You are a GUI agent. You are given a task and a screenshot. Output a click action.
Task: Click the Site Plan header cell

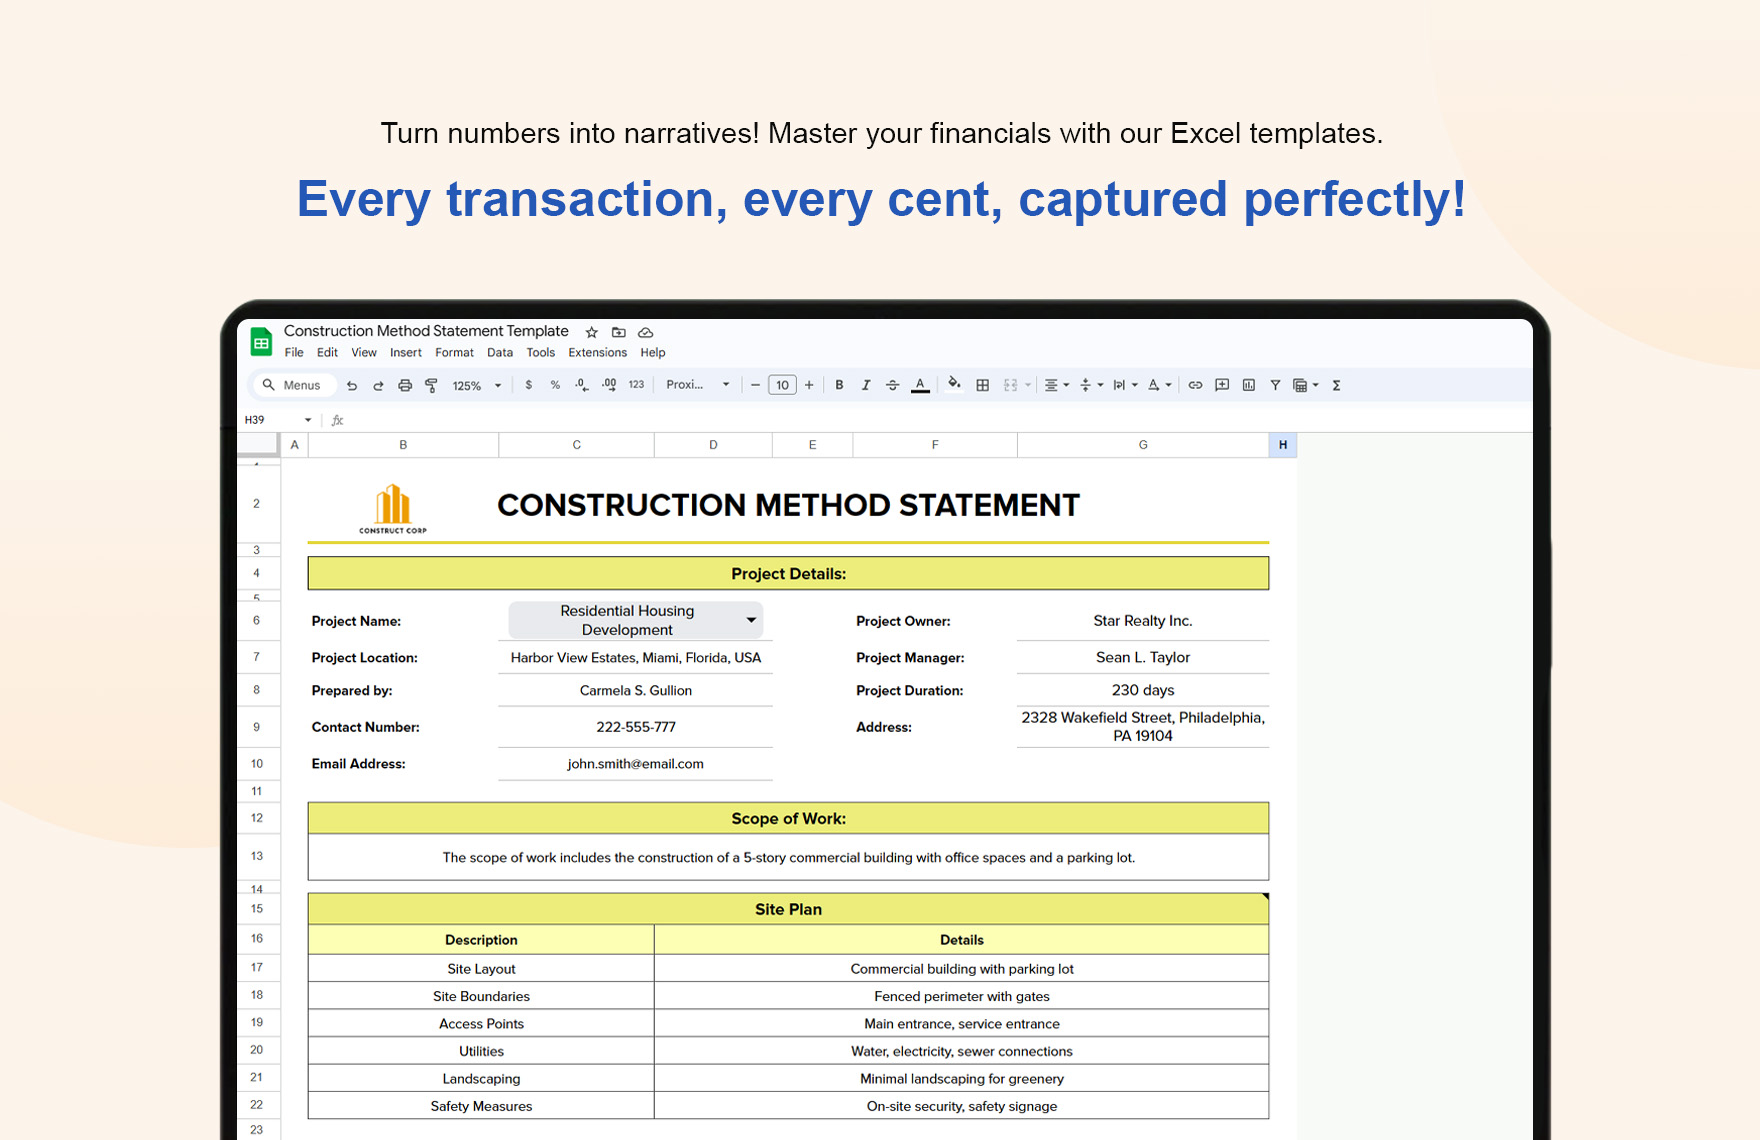click(788, 909)
